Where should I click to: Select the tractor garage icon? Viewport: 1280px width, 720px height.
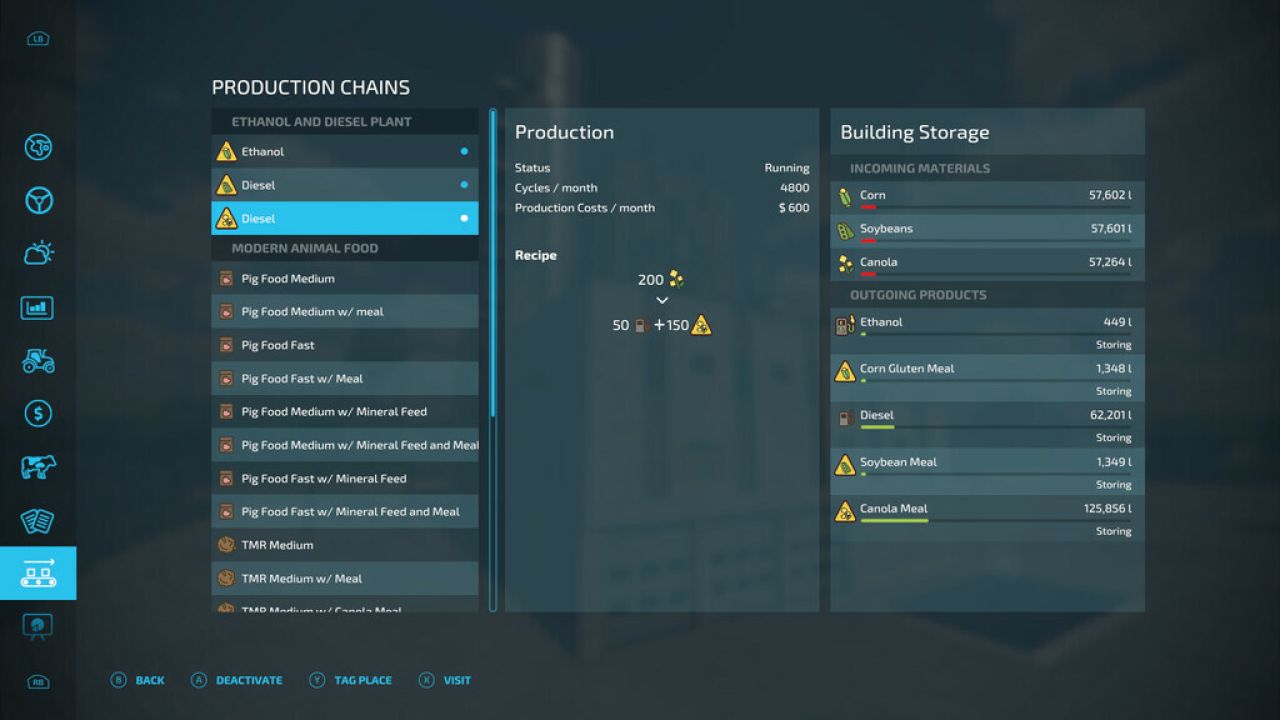pos(38,360)
